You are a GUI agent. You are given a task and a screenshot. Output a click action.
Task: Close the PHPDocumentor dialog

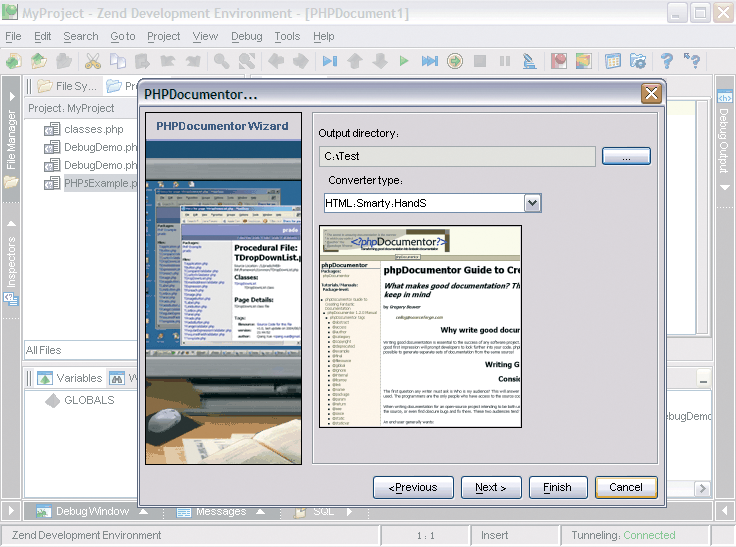tap(651, 94)
